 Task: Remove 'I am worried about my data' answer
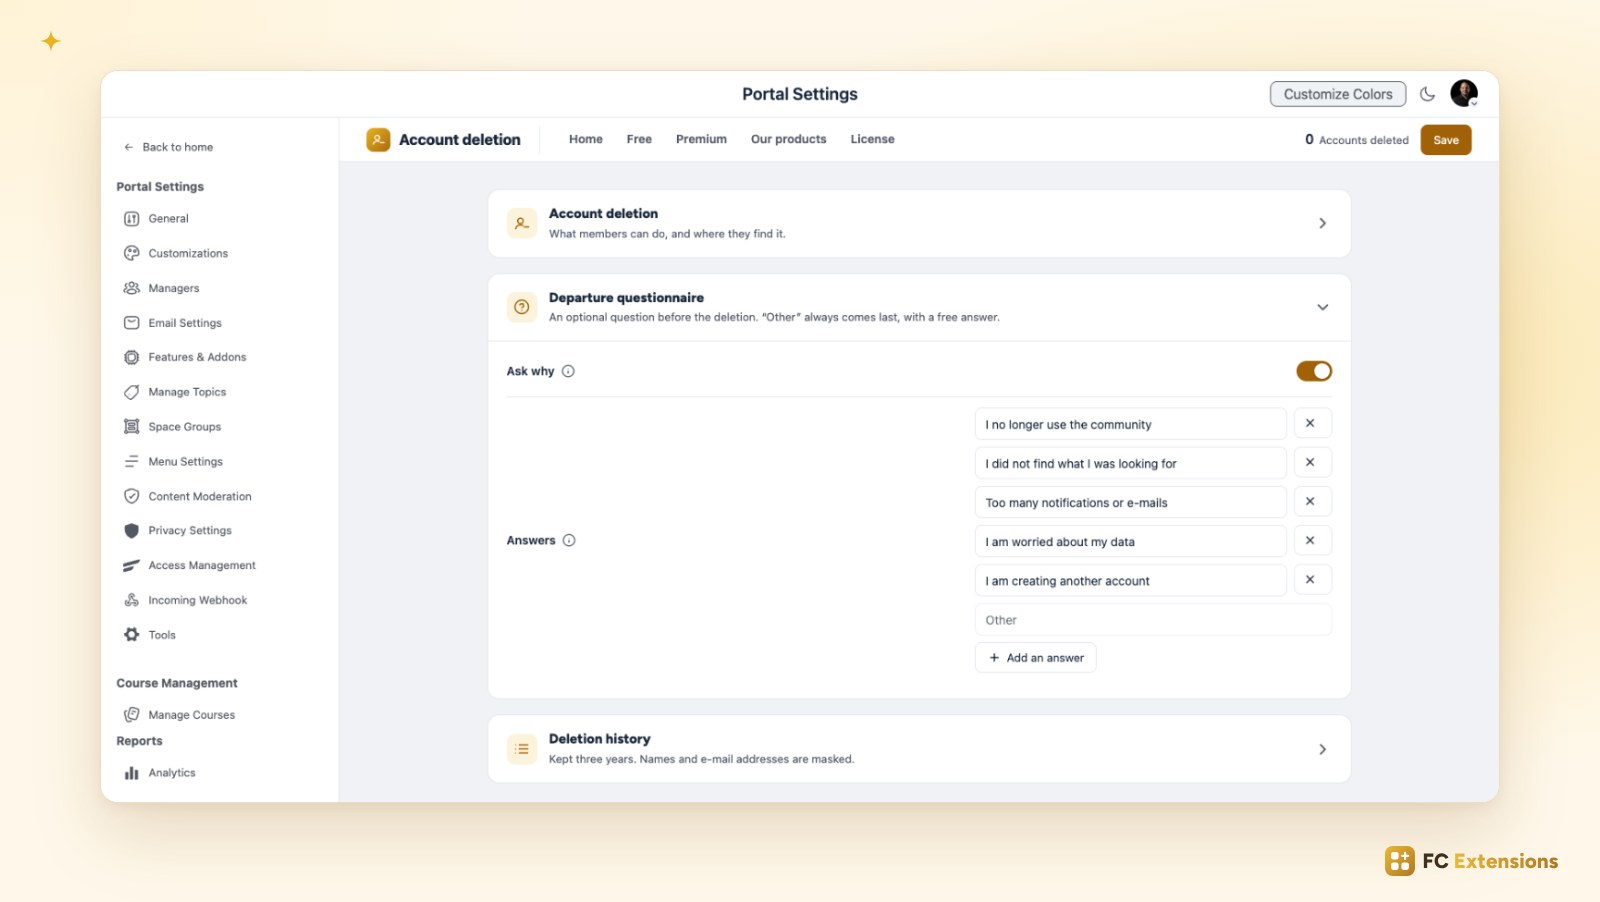pyautogui.click(x=1310, y=540)
